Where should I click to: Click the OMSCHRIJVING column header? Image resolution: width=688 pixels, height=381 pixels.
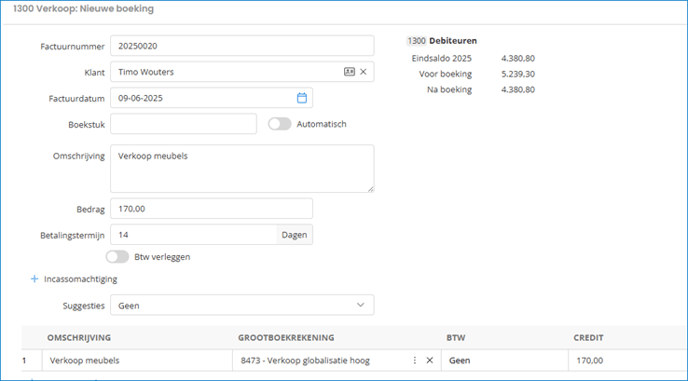[79, 338]
